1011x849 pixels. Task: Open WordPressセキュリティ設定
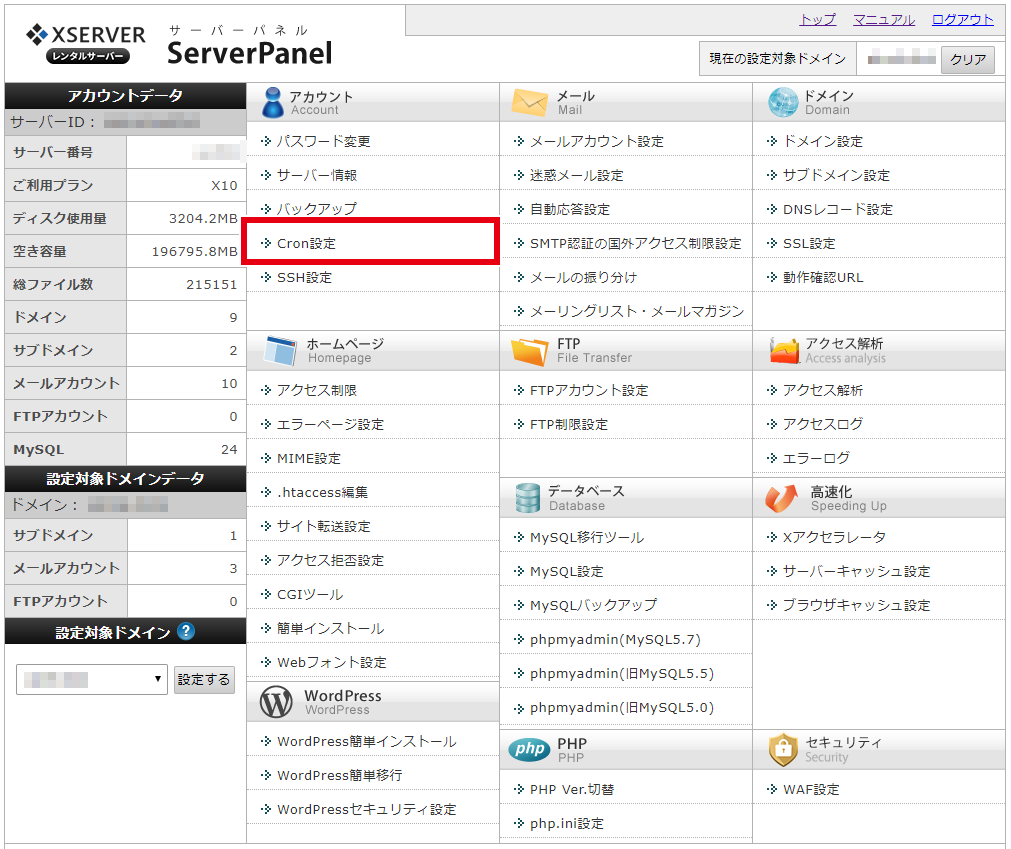[x=367, y=809]
